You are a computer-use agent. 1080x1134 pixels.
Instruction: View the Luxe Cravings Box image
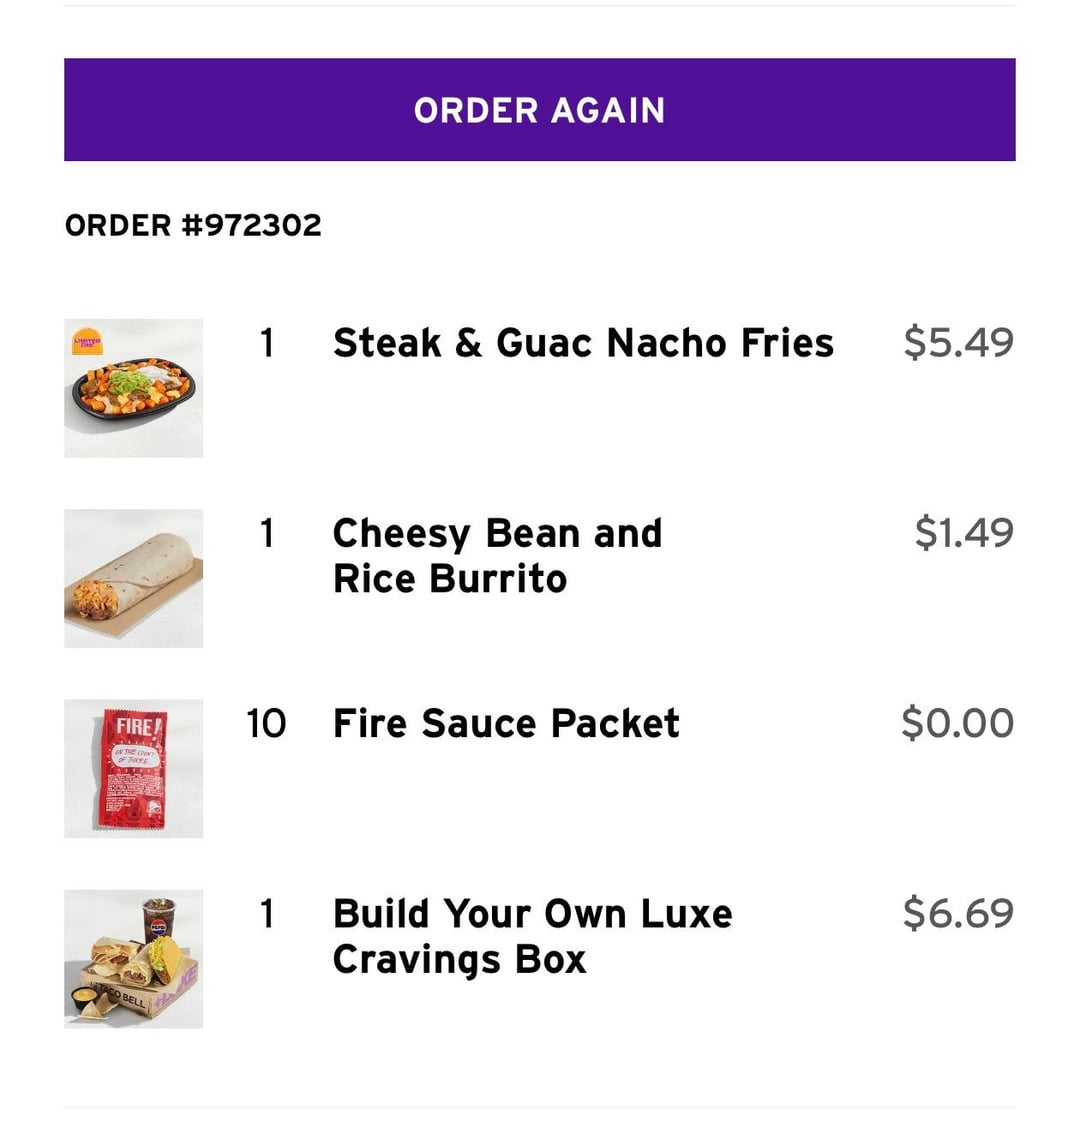[134, 959]
